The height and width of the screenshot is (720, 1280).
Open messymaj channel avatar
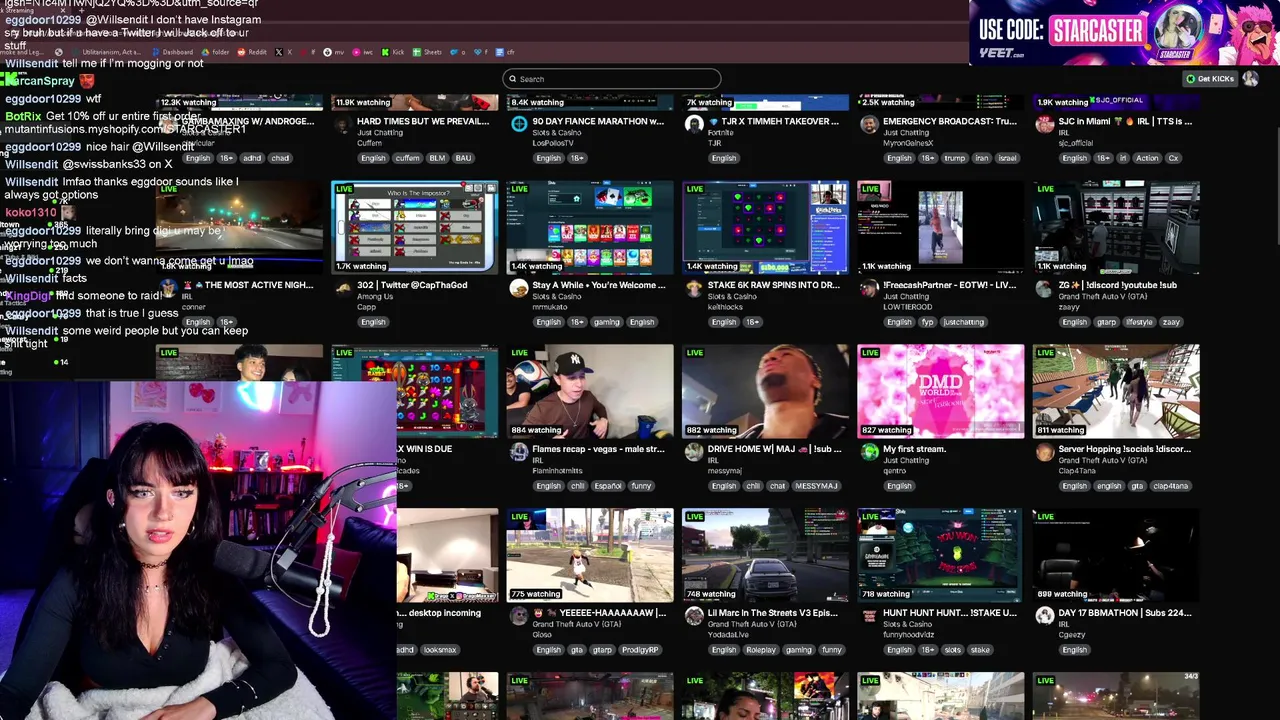click(694, 452)
